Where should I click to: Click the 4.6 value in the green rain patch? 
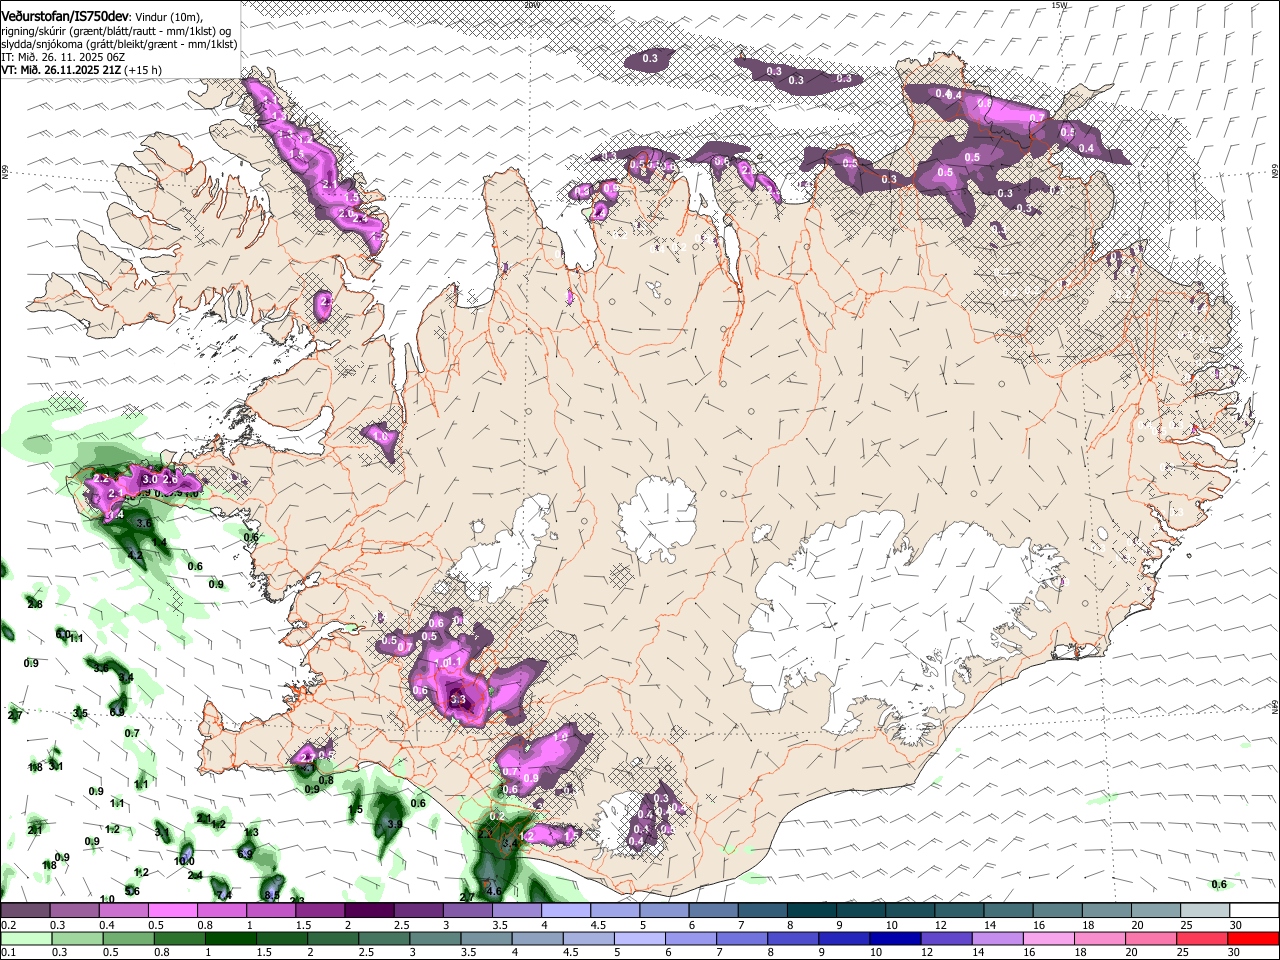[493, 890]
